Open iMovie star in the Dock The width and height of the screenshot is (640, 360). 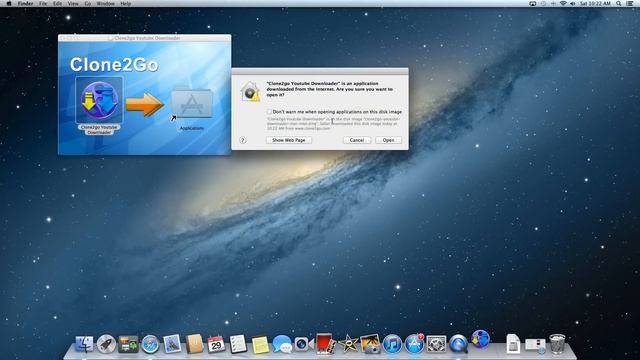click(x=348, y=344)
